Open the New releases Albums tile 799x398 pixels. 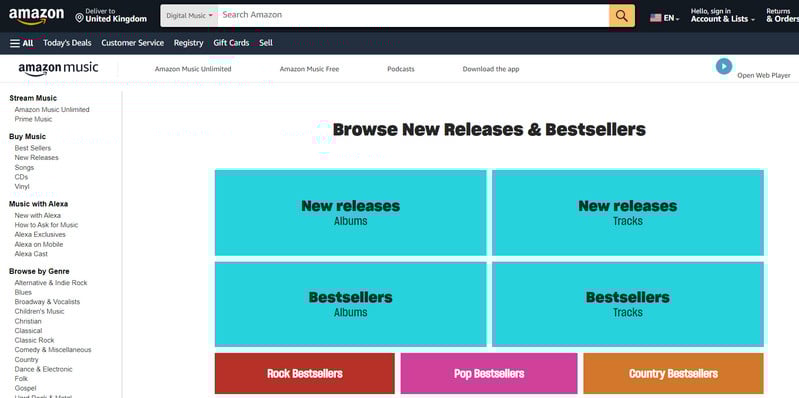click(351, 213)
